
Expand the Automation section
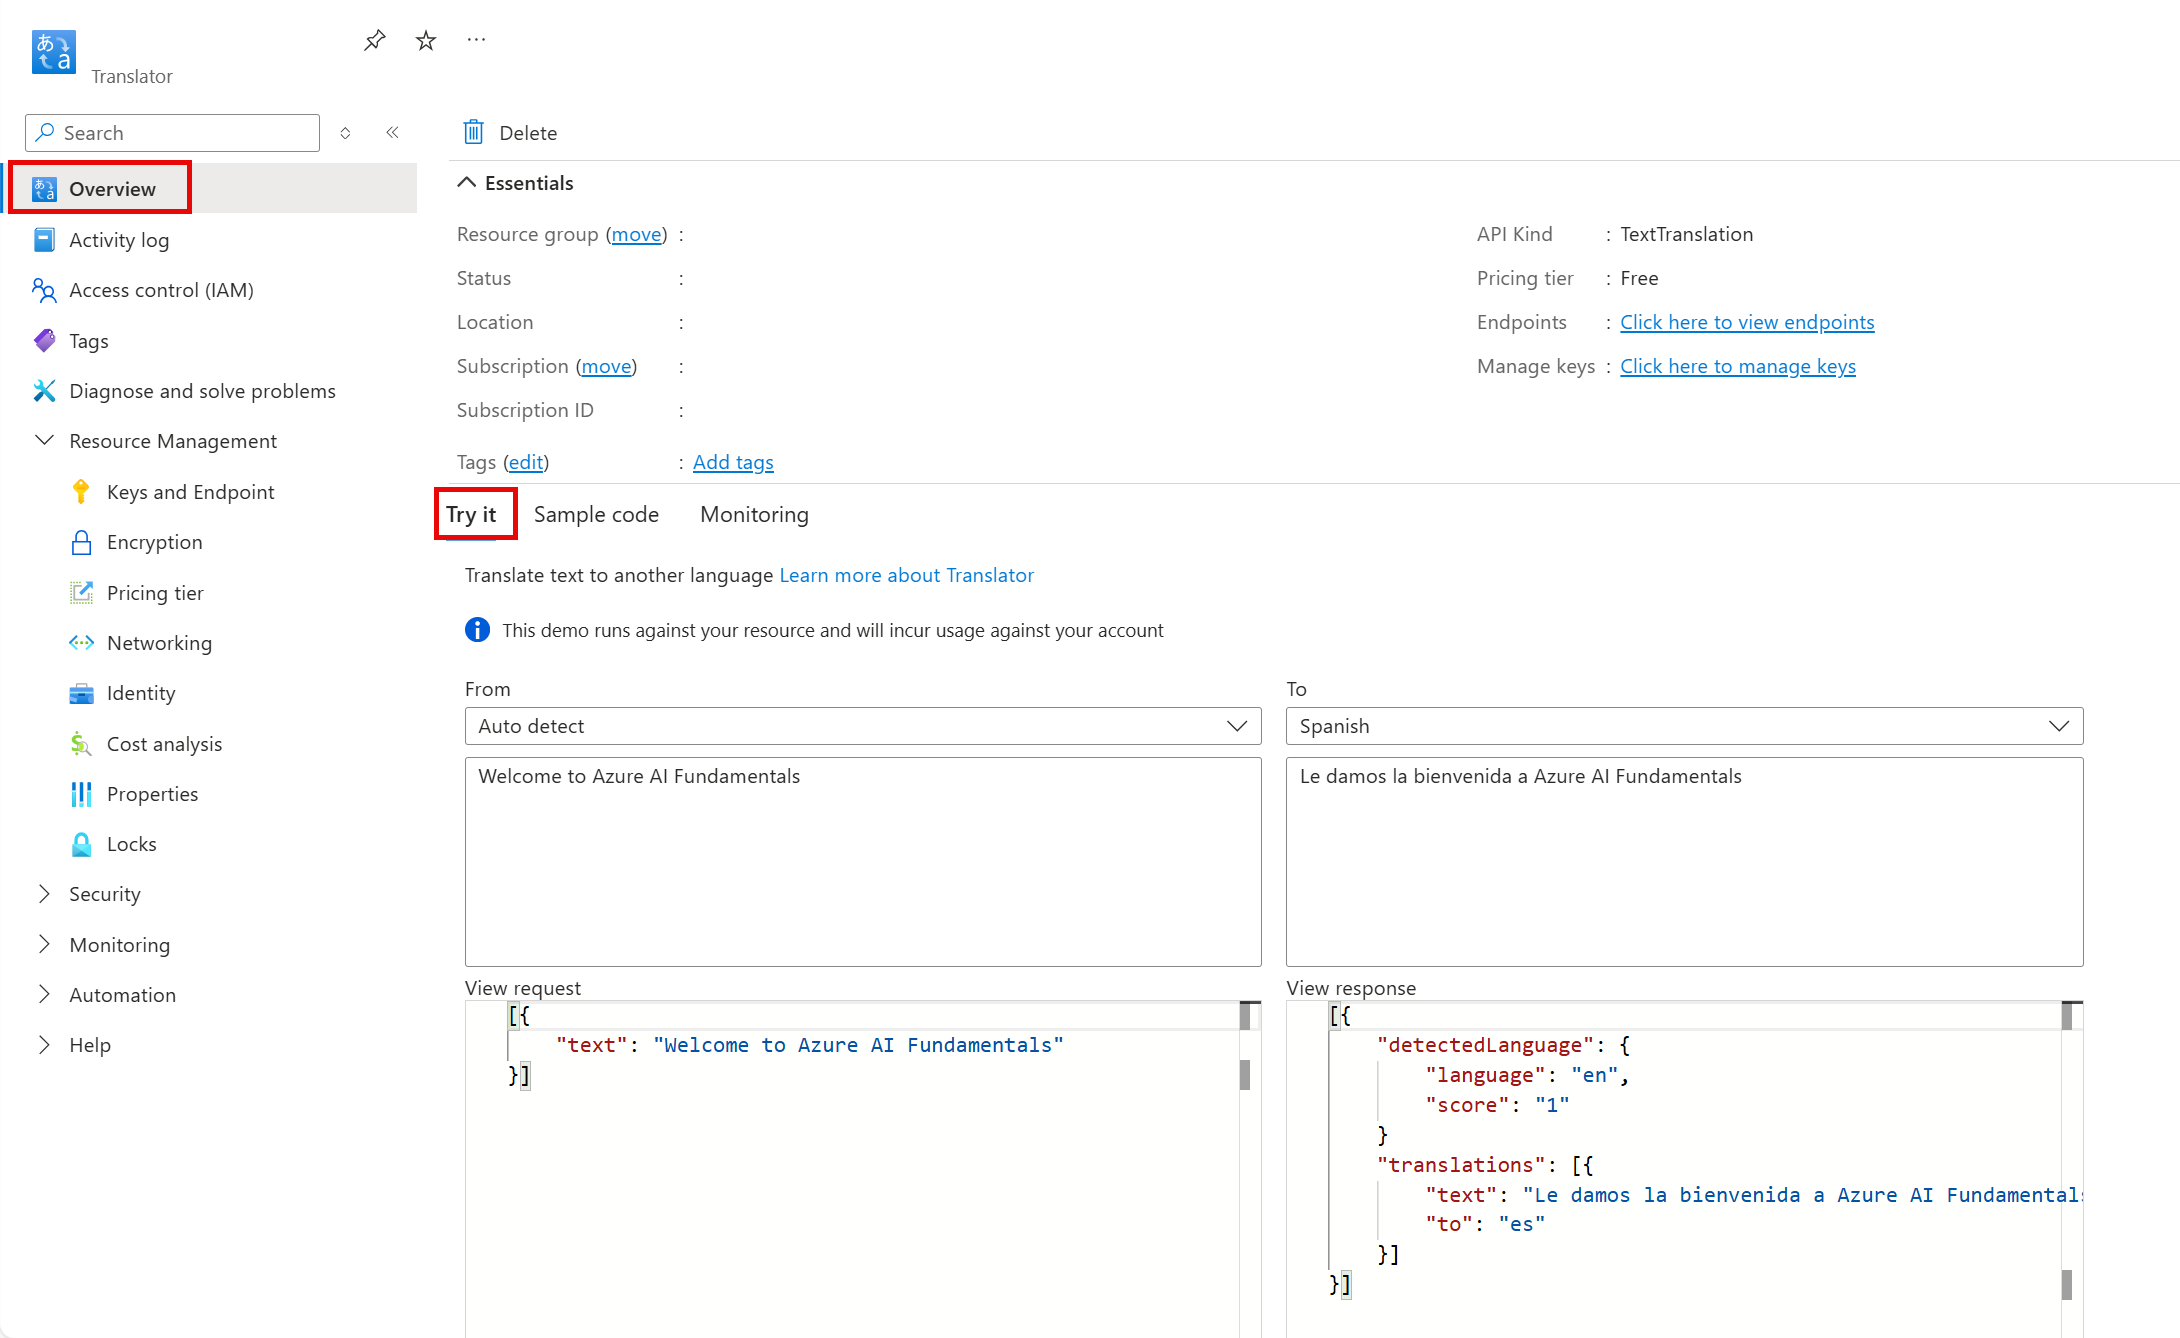click(44, 994)
